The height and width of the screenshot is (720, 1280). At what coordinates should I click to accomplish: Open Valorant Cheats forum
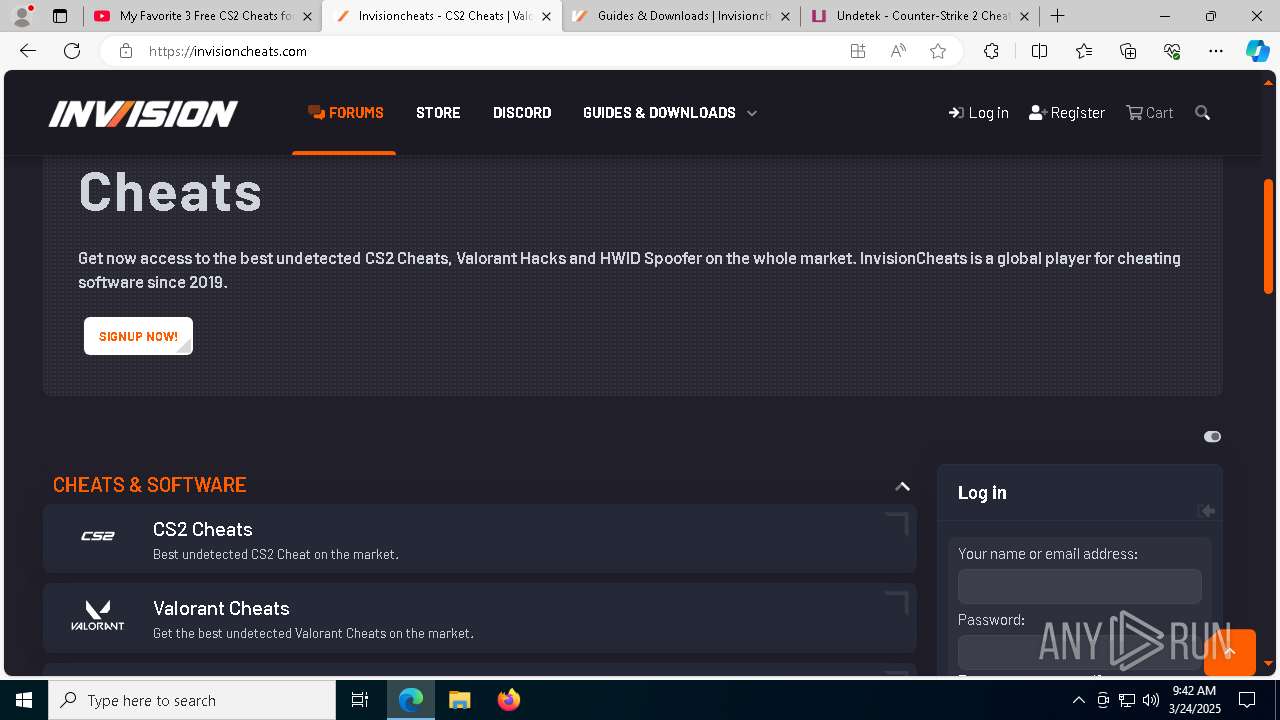tap(221, 608)
